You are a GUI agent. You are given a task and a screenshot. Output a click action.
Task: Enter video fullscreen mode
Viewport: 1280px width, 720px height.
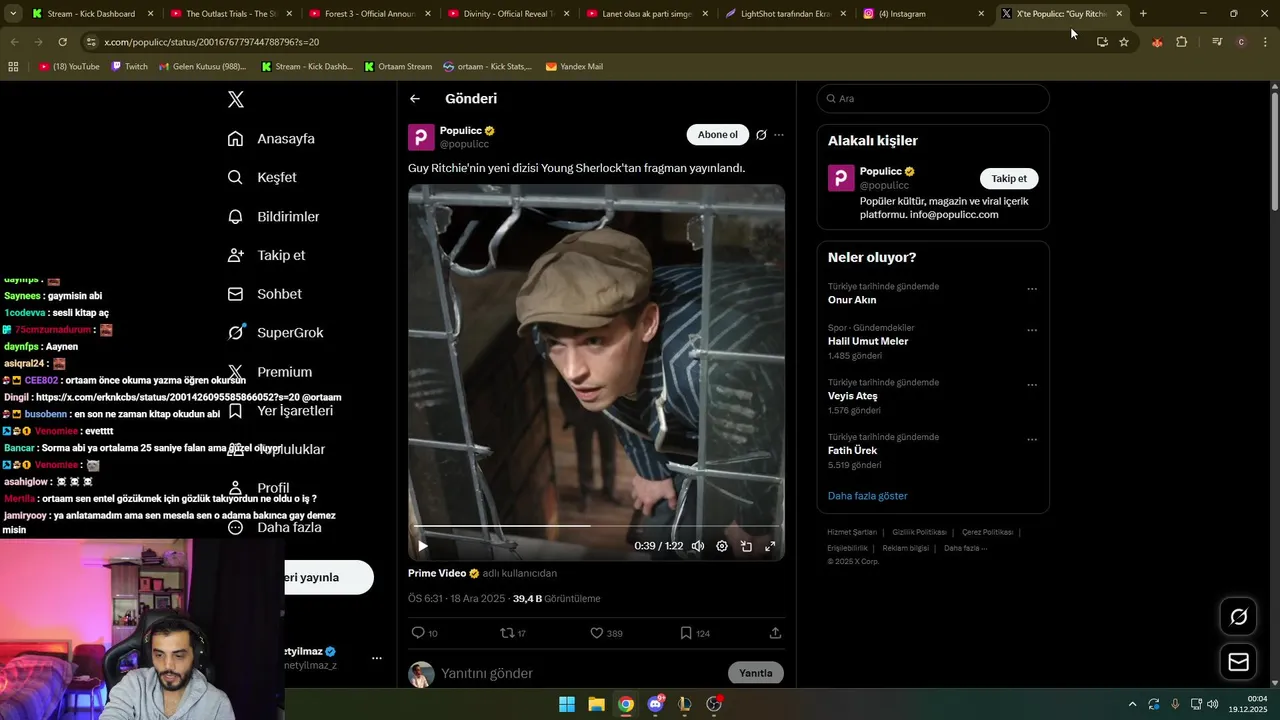pos(770,546)
